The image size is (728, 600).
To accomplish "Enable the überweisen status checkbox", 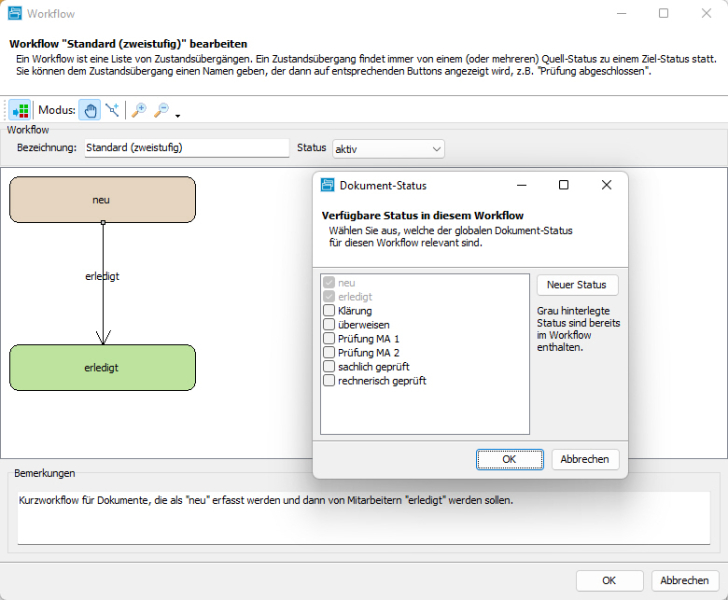I will 329,324.
